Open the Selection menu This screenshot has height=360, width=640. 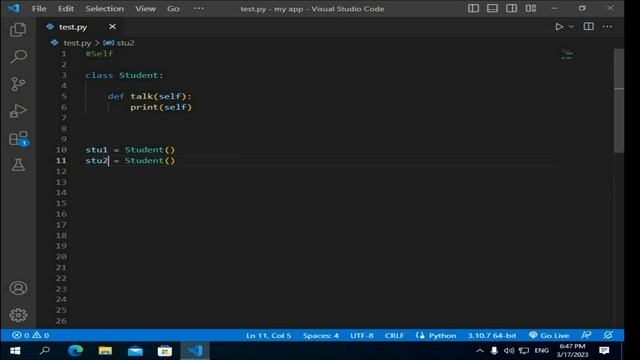[x=104, y=9]
